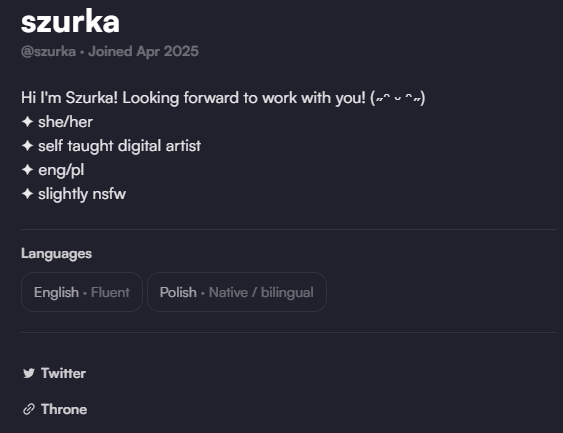
Task: Click the slightly nsfw bio line
Action: coord(82,194)
